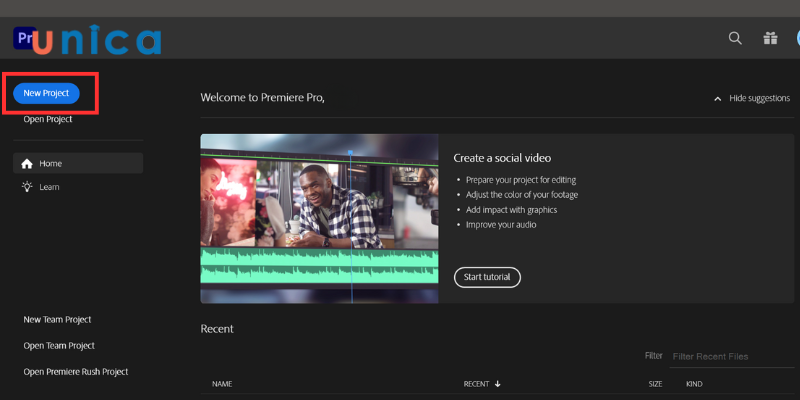Sort the list by KIND column

[x=694, y=384]
